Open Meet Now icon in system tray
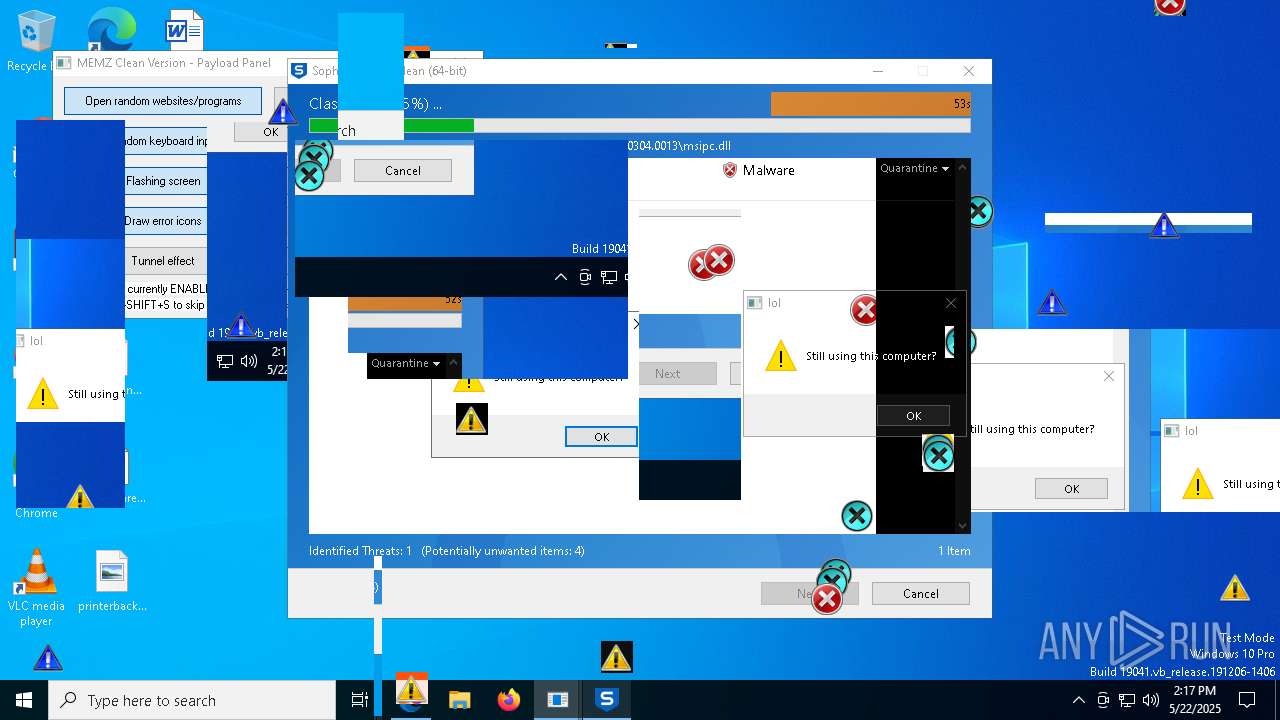Viewport: 1280px width, 720px height. tap(1103, 700)
